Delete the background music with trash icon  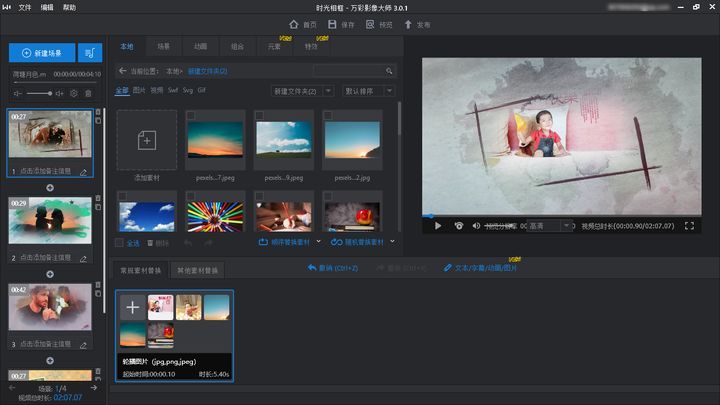pos(88,93)
